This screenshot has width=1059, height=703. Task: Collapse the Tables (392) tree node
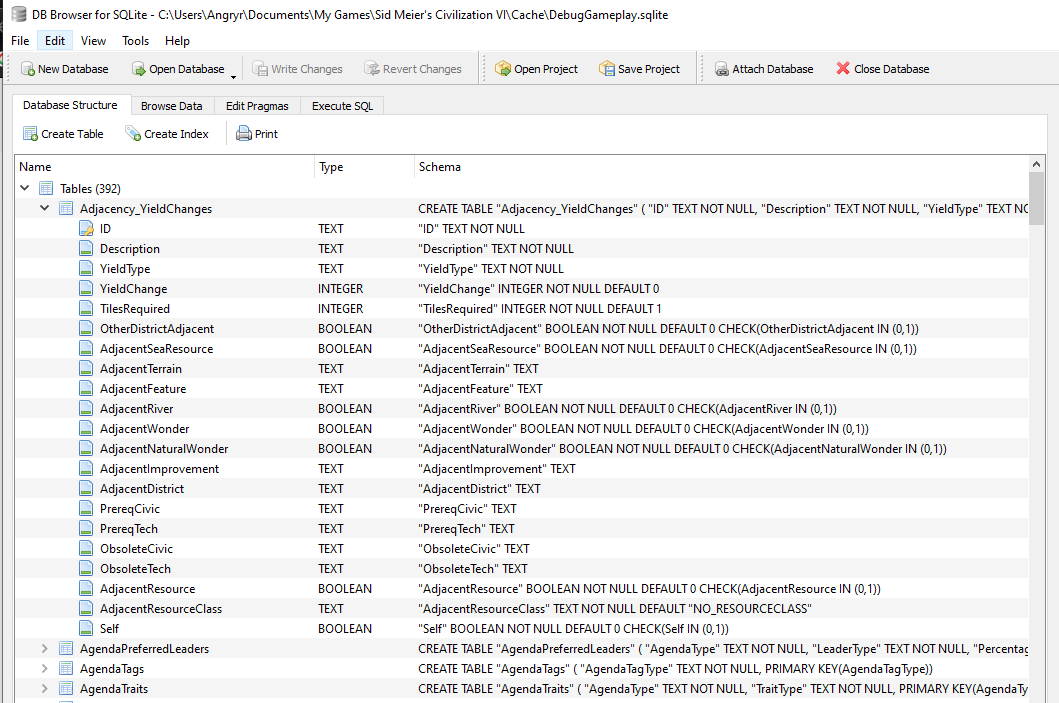(x=24, y=188)
